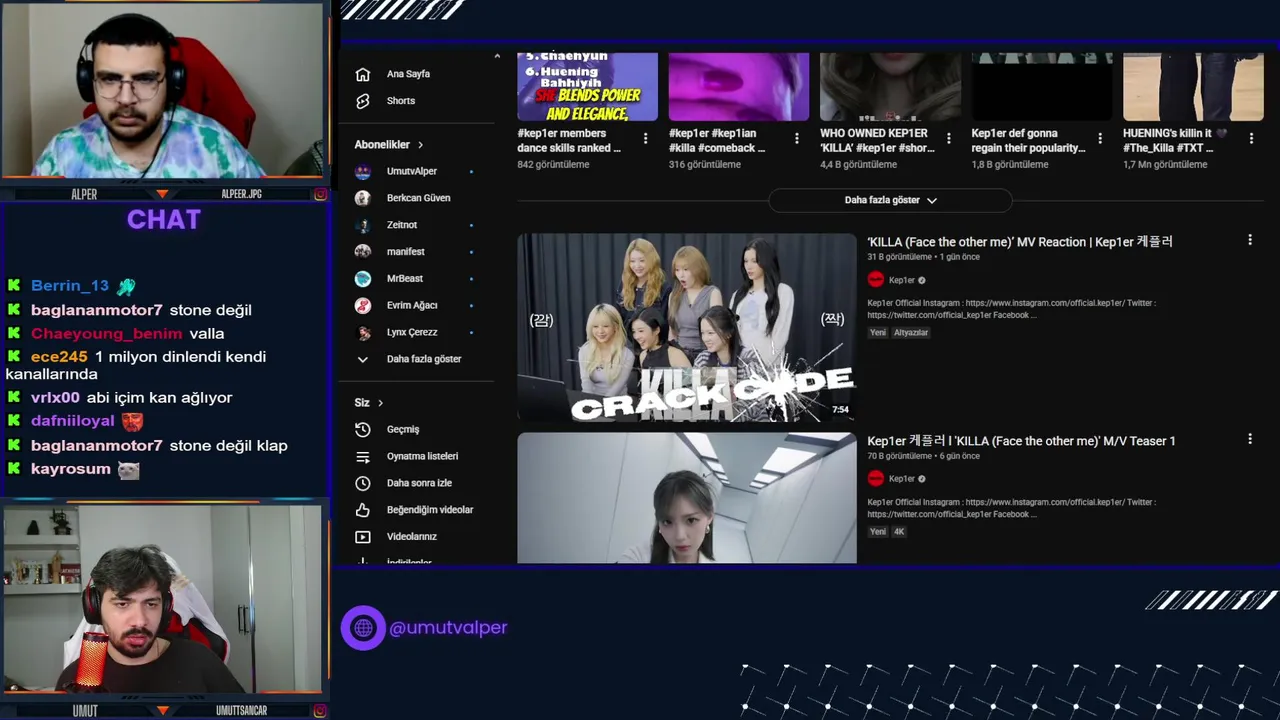1280x720 pixels.
Task: Open options menu for M/V Teaser 1 video
Action: (1249, 439)
